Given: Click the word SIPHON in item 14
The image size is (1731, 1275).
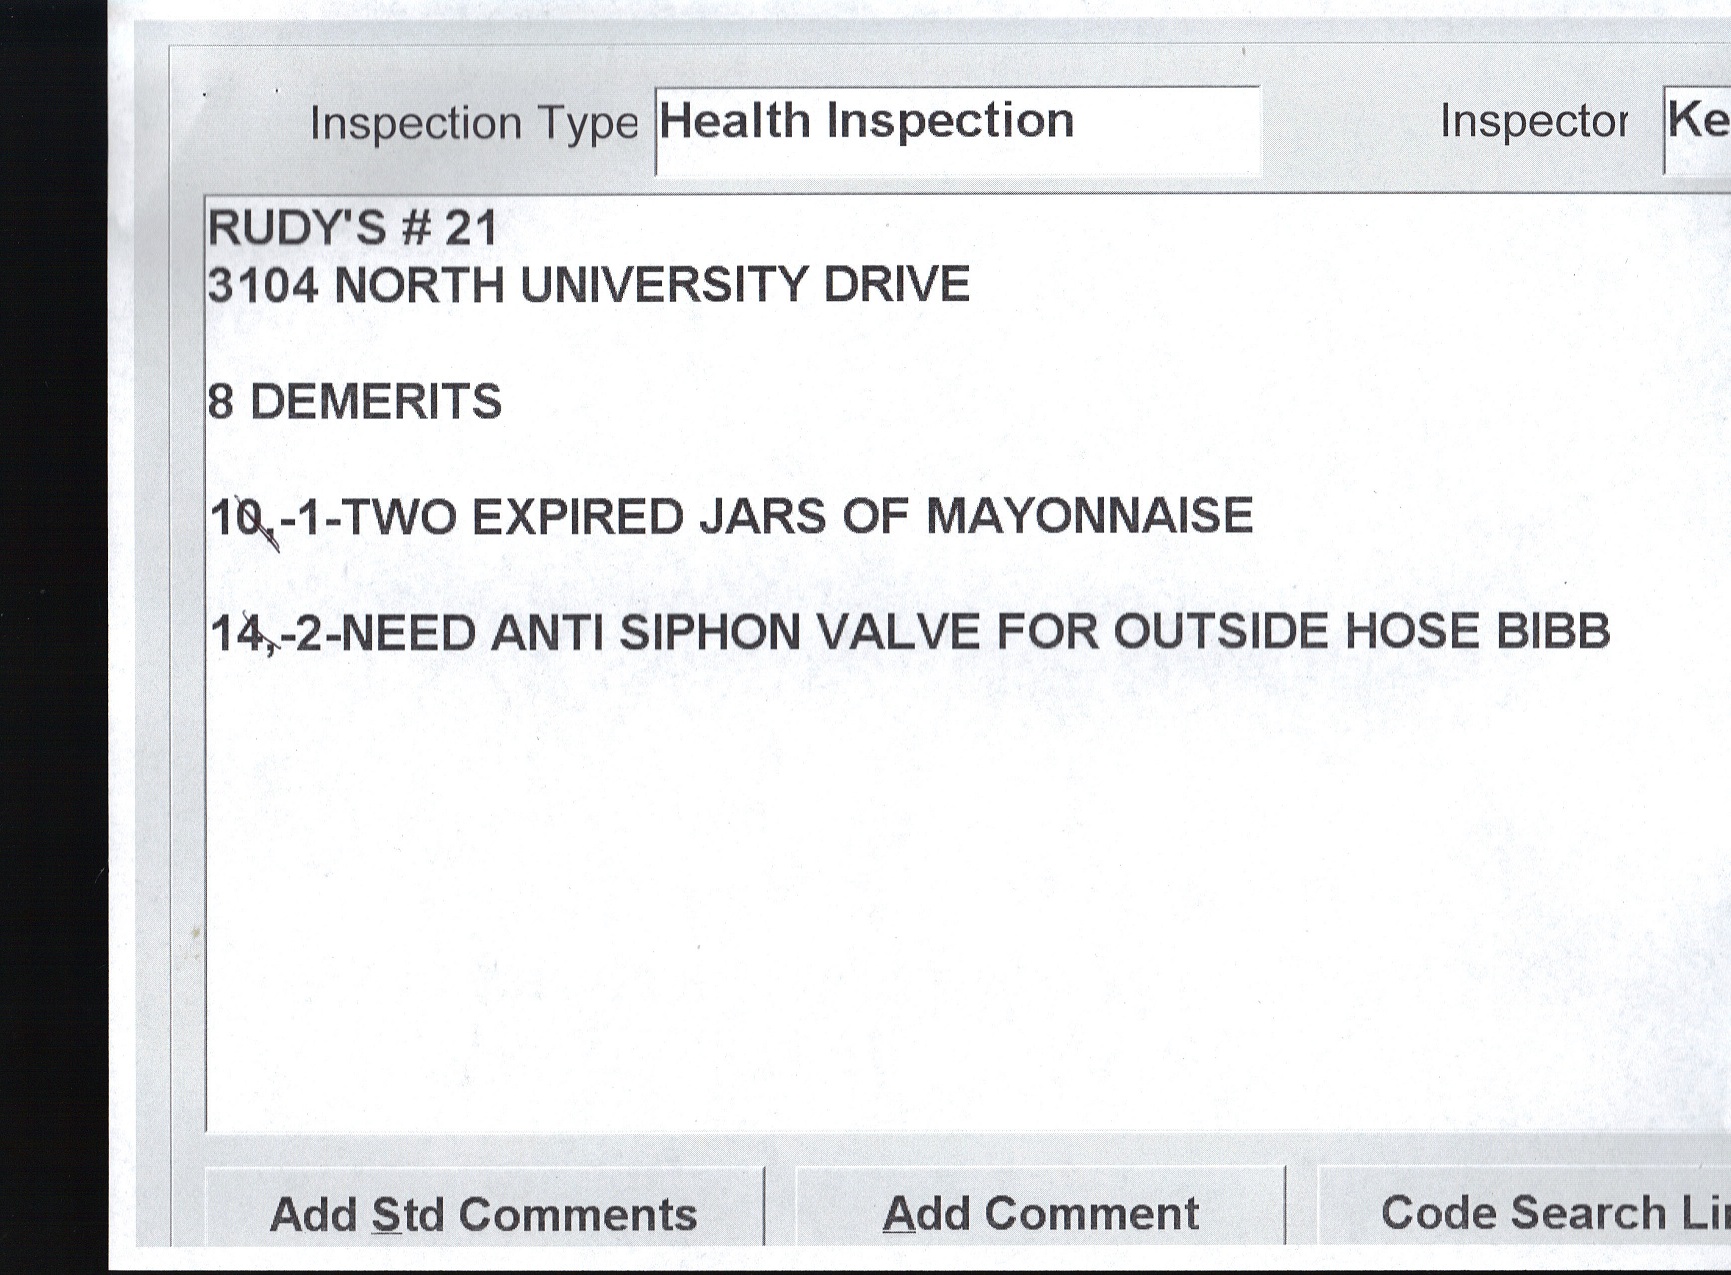Looking at the screenshot, I should pyautogui.click(x=709, y=633).
